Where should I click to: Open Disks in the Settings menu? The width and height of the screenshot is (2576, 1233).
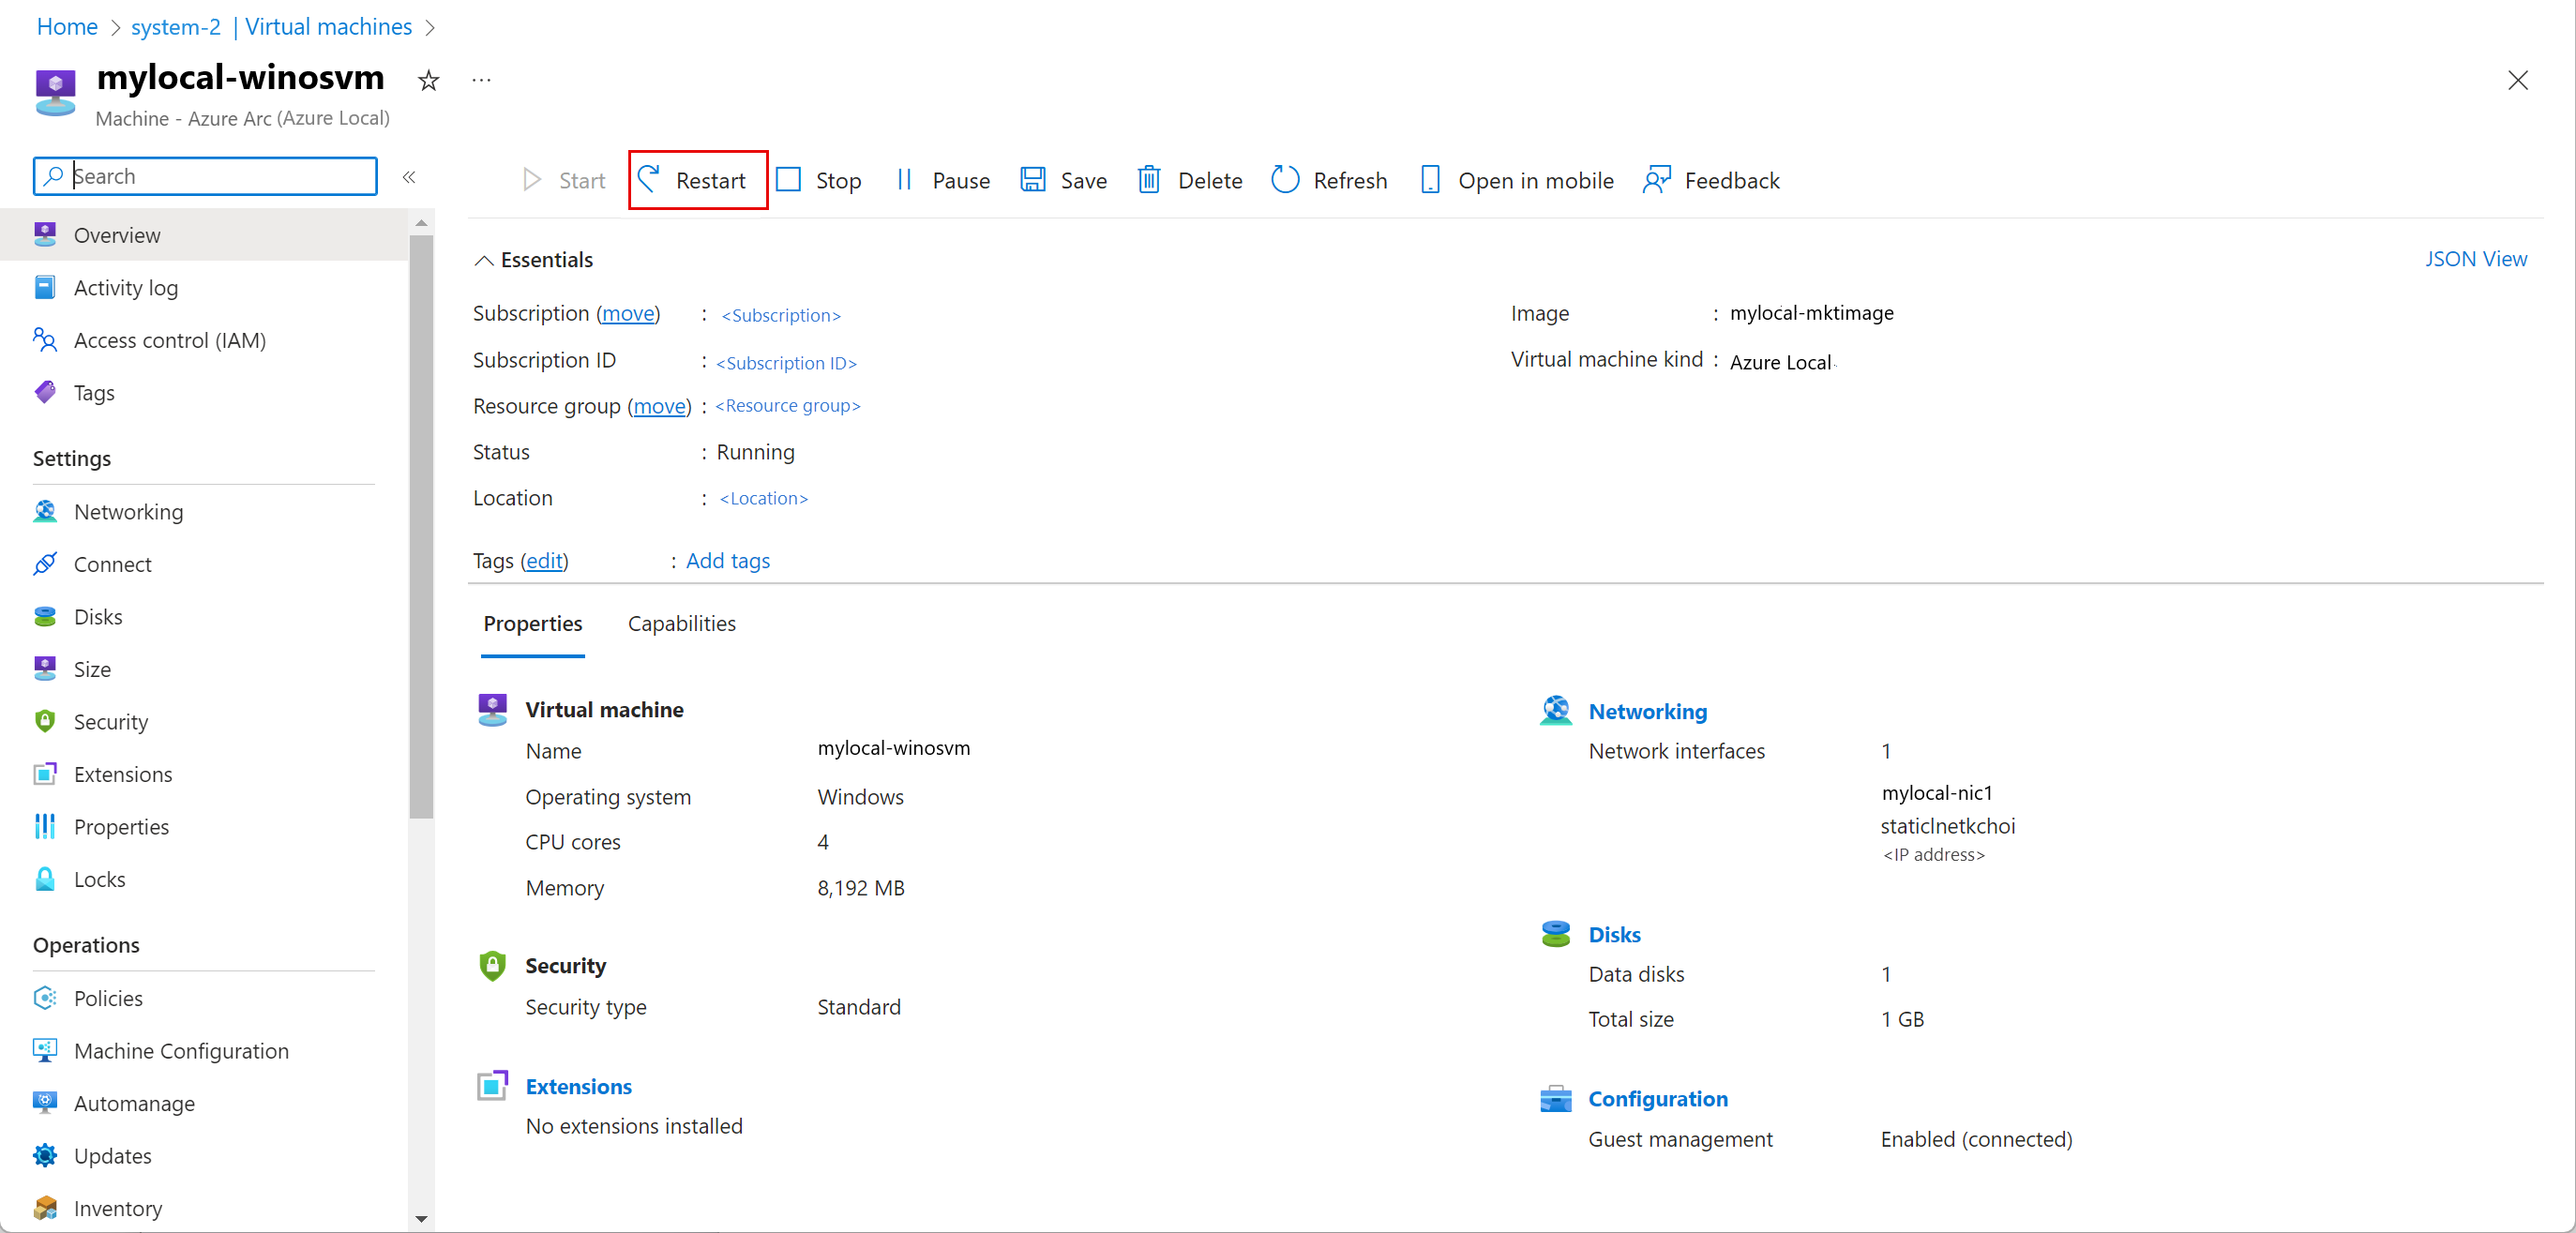98,616
